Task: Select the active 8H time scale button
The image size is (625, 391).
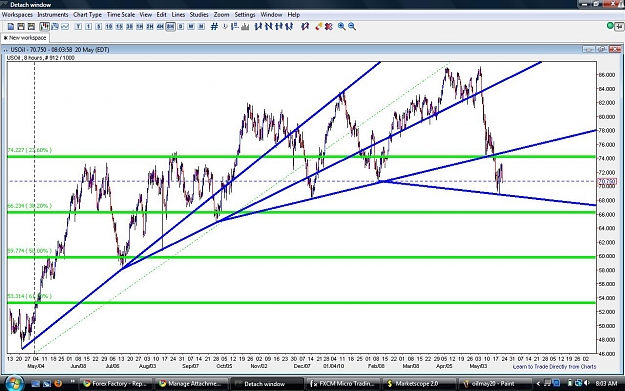Action: coord(171,27)
